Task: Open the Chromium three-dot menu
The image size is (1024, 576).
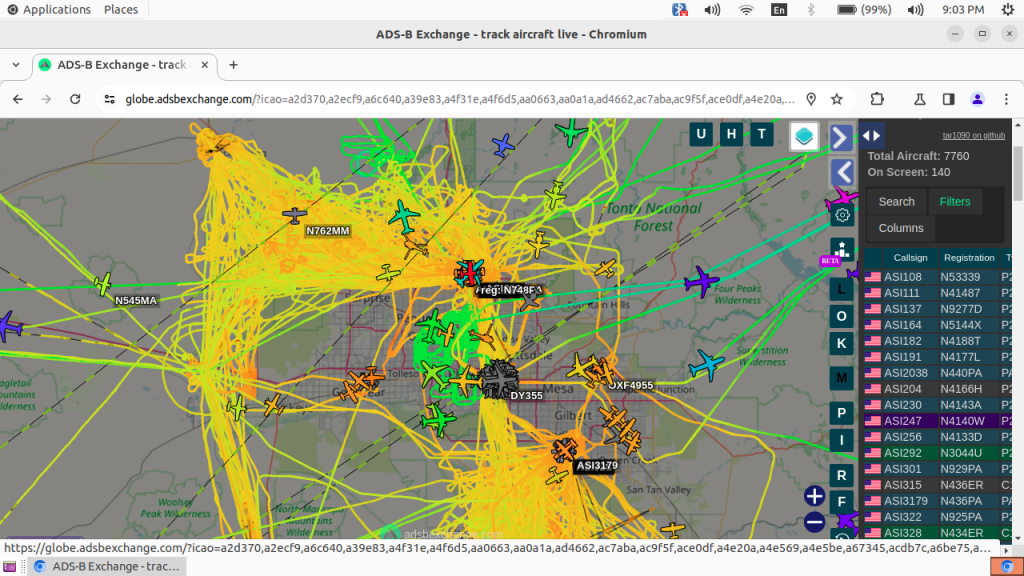Action: click(x=1006, y=99)
